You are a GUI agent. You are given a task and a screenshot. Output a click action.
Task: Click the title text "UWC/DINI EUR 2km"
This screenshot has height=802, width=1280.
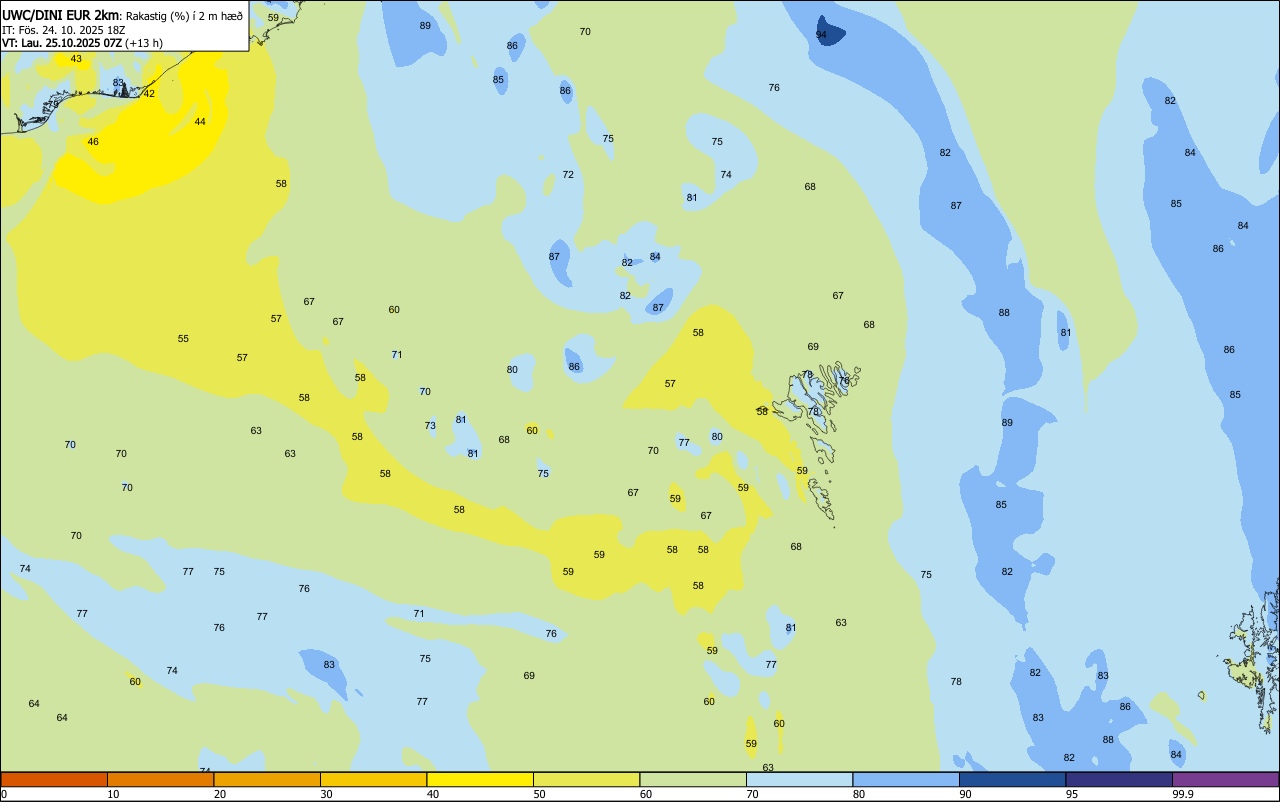click(61, 15)
